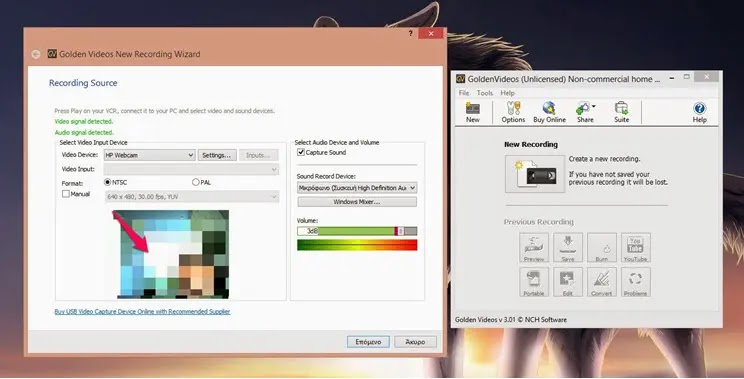Click the audio level meter bar

click(357, 245)
